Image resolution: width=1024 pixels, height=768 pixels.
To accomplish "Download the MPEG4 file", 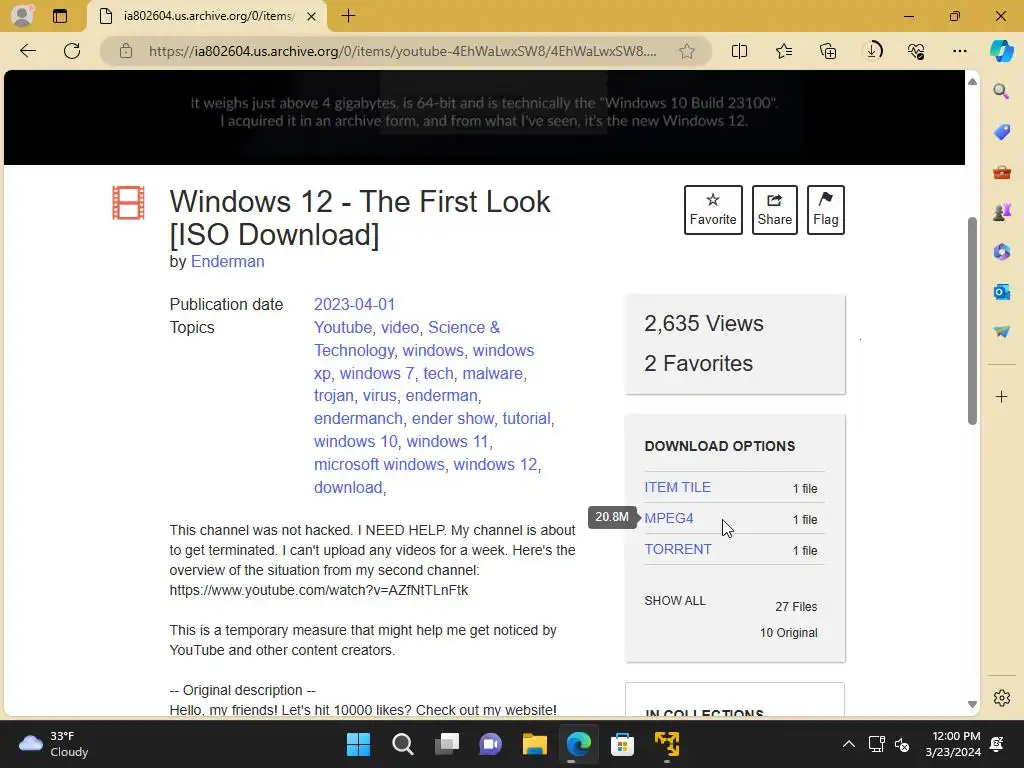I will [x=669, y=518].
